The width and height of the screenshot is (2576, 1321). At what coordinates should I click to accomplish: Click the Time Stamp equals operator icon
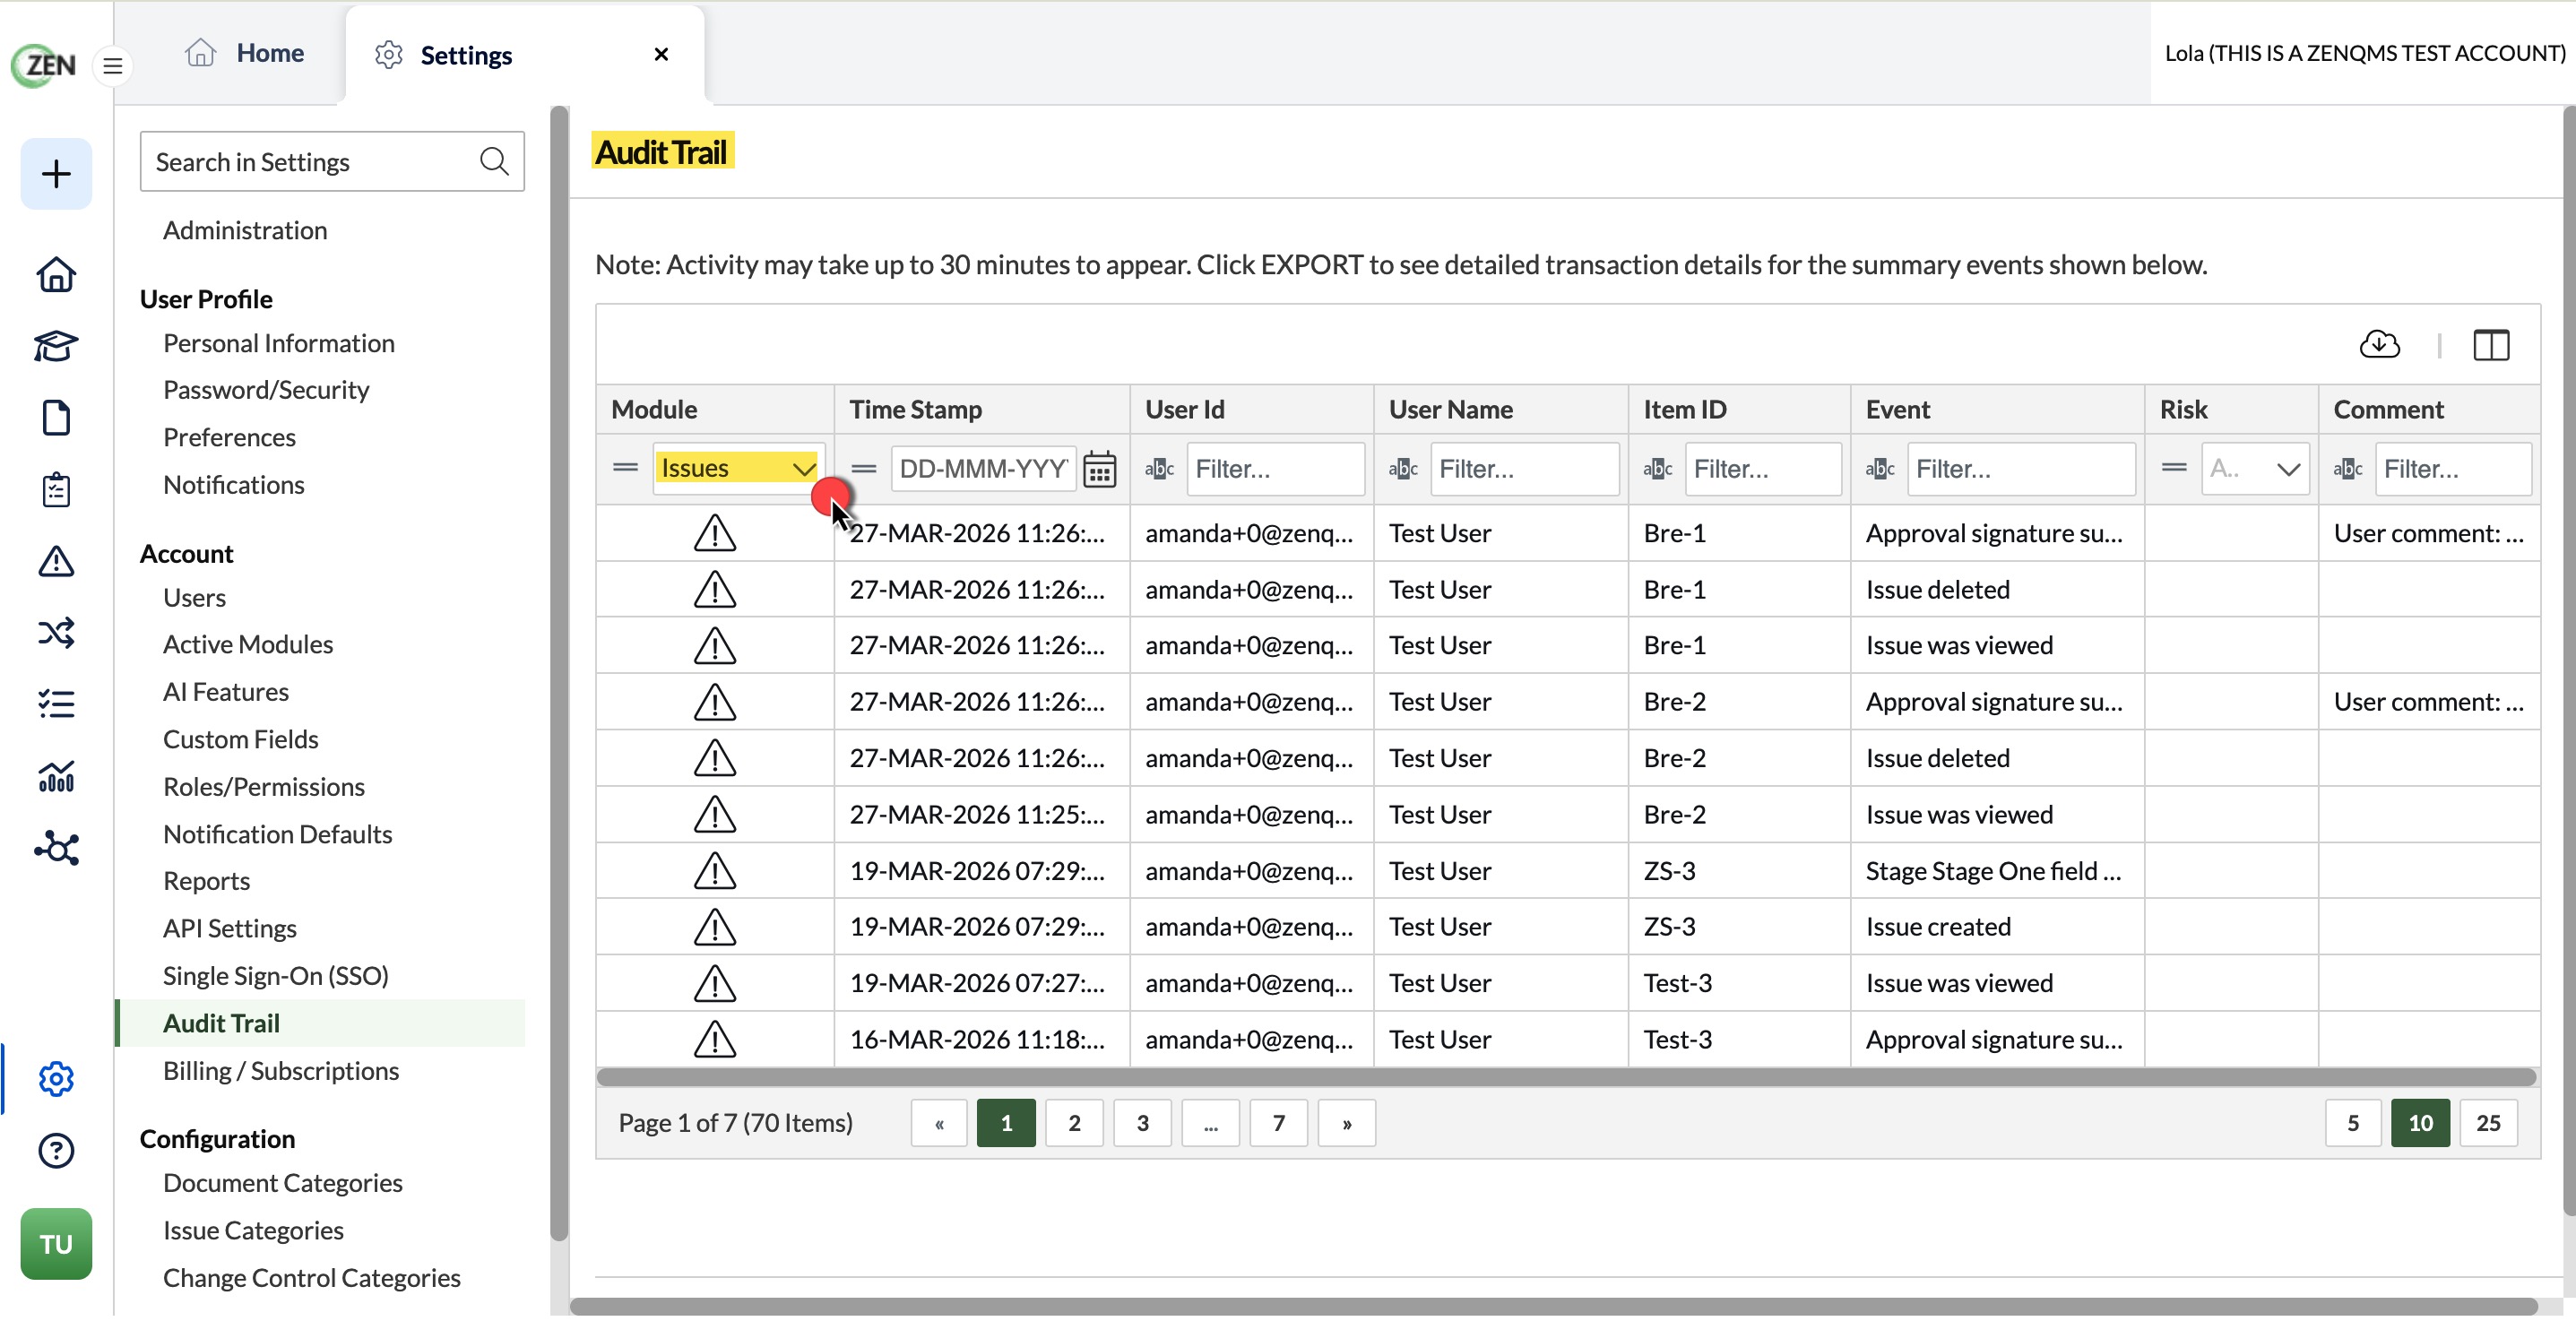pyautogui.click(x=864, y=468)
